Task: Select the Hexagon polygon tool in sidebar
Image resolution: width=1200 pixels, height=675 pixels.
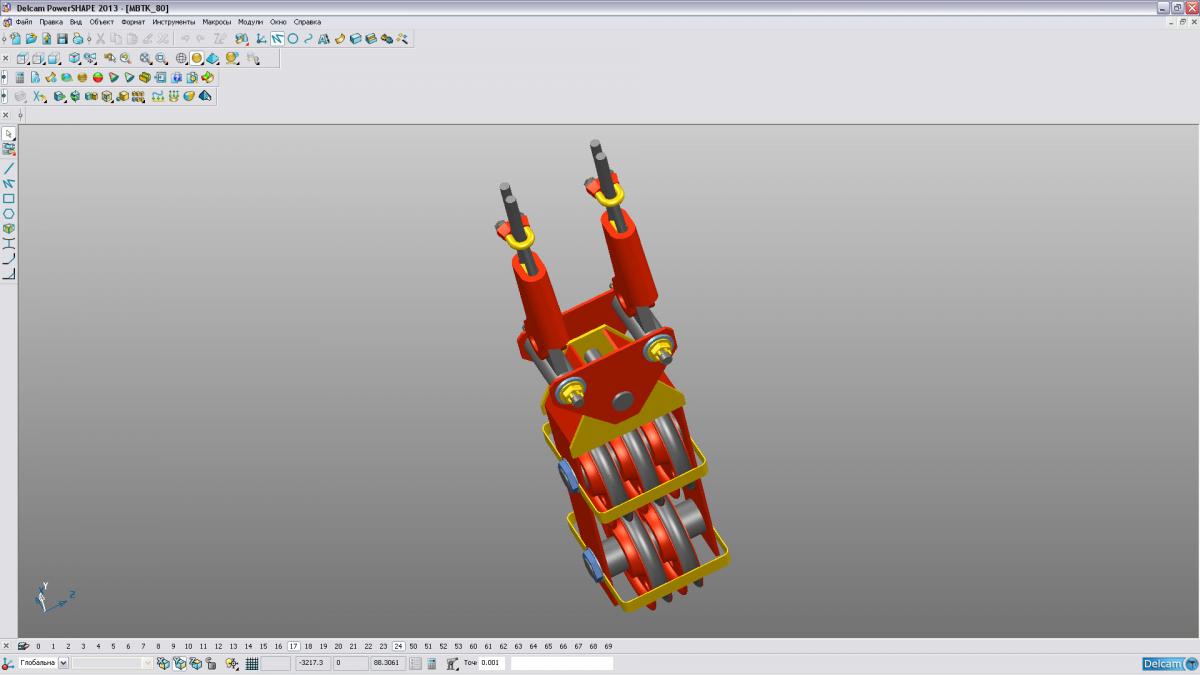Action: [x=9, y=213]
